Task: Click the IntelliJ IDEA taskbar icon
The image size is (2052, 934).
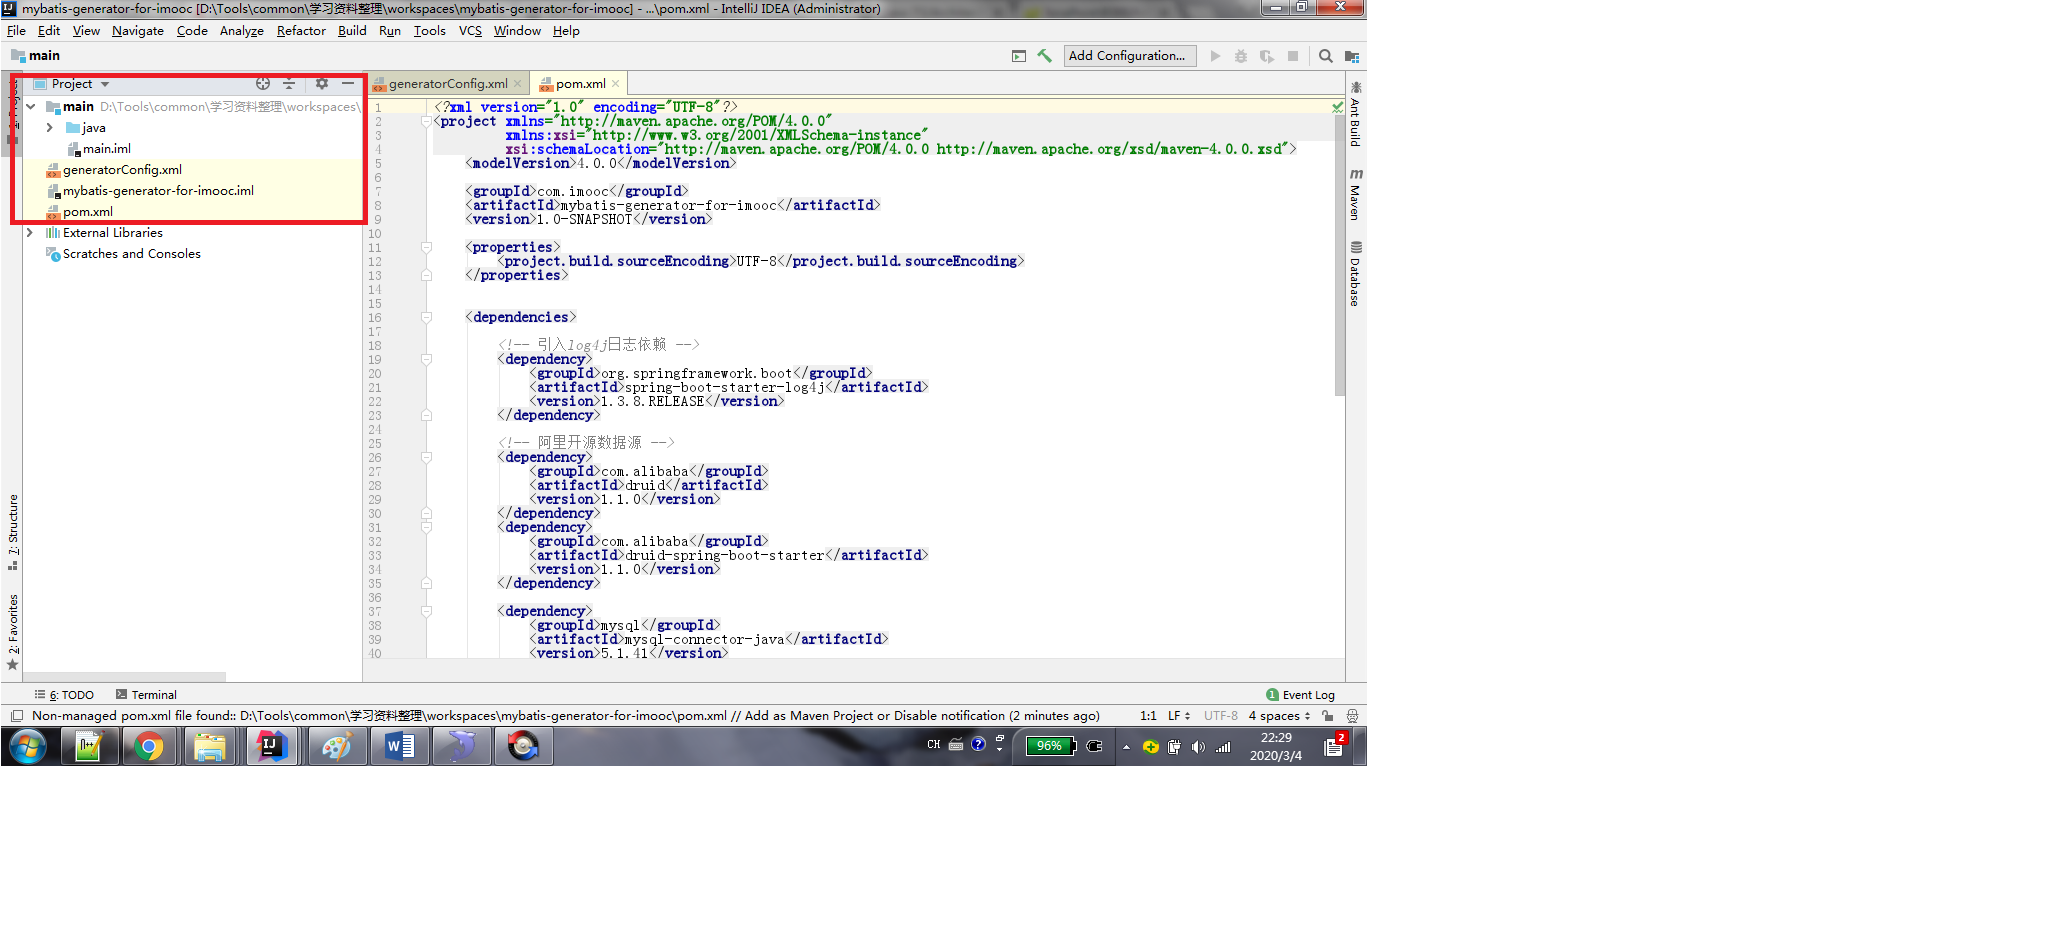Action: [272, 746]
